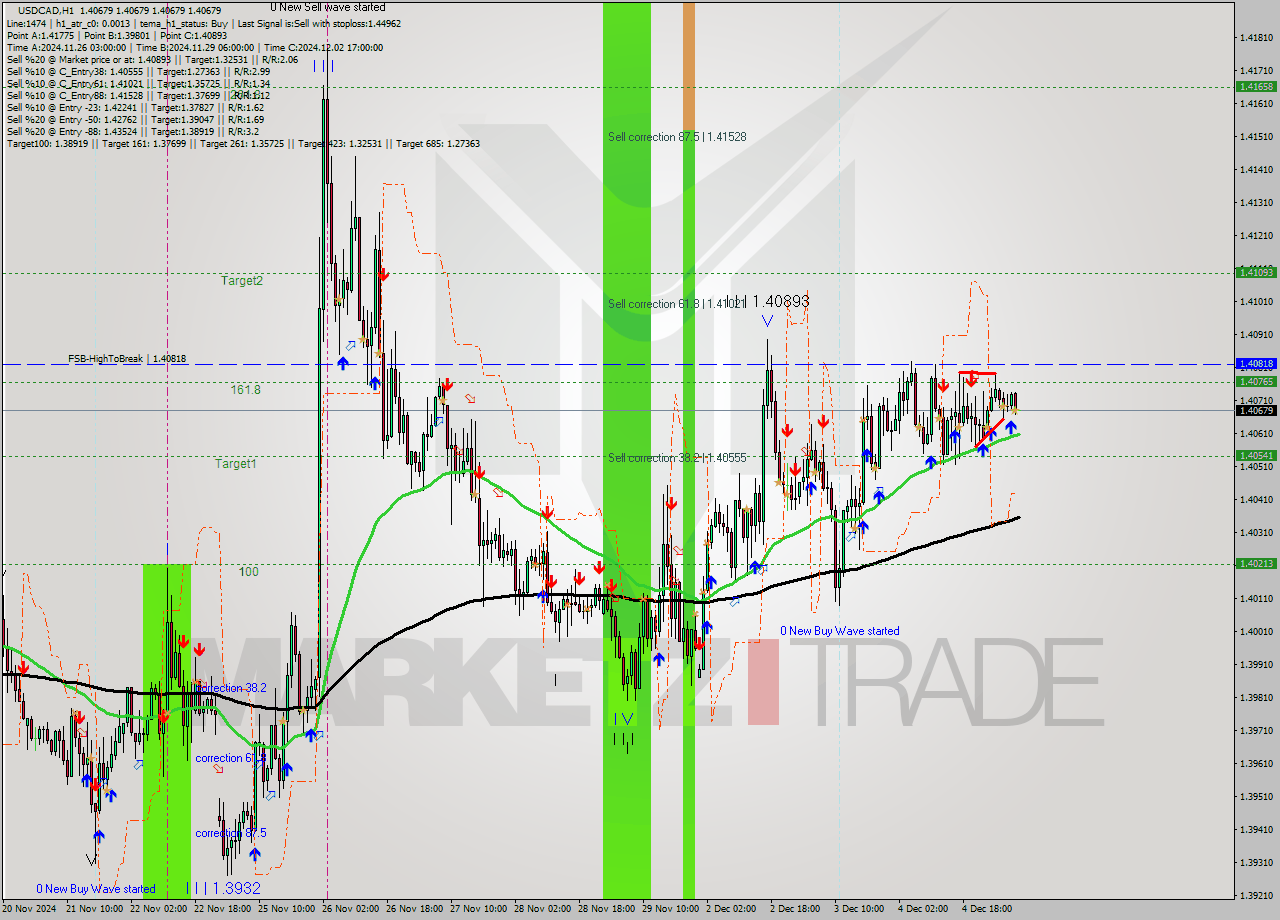Click the '20 Nov 2024' time axis label
1280x920 pixels.
(x=31, y=909)
